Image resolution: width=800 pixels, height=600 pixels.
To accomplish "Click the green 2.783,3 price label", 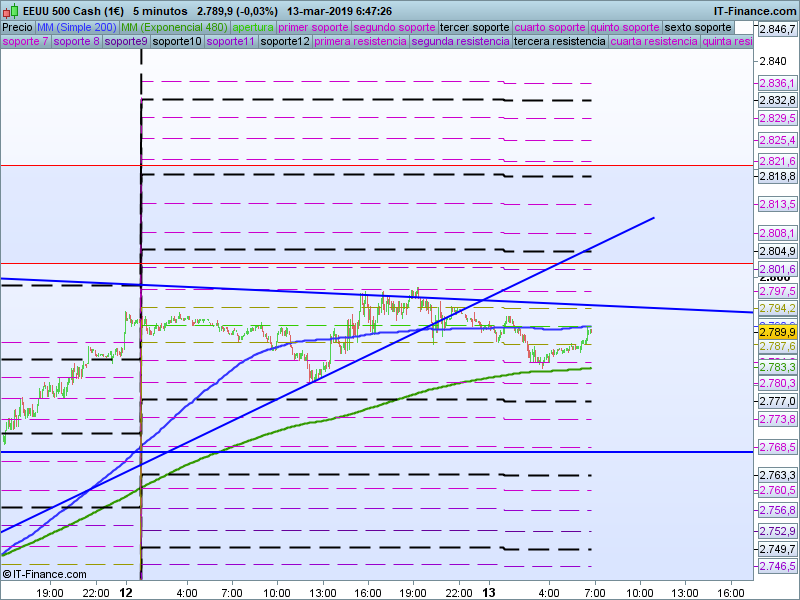I will tap(777, 367).
